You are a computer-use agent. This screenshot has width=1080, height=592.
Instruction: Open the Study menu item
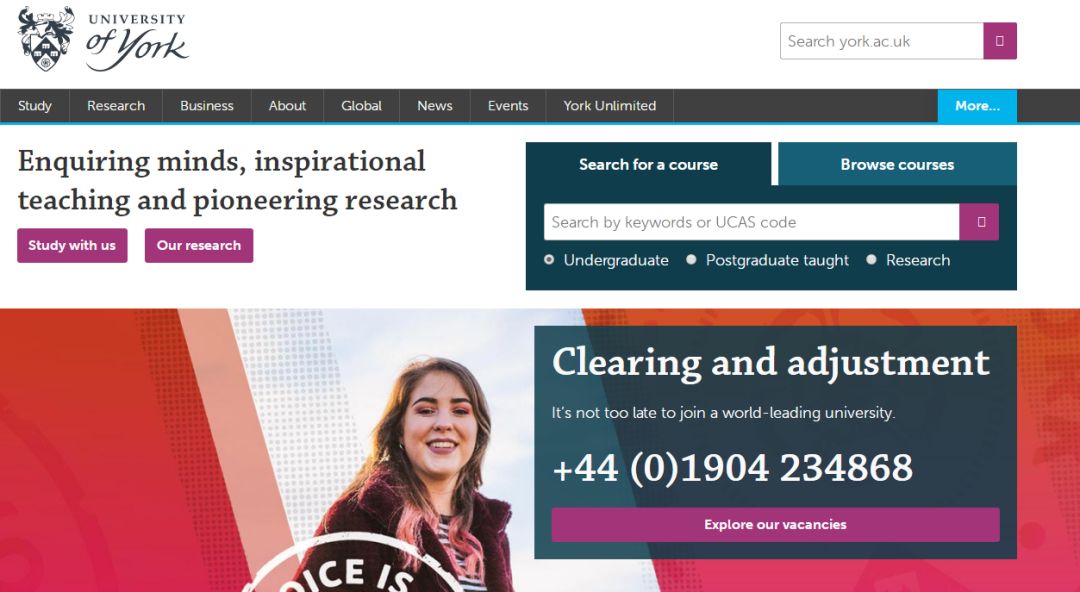point(34,106)
